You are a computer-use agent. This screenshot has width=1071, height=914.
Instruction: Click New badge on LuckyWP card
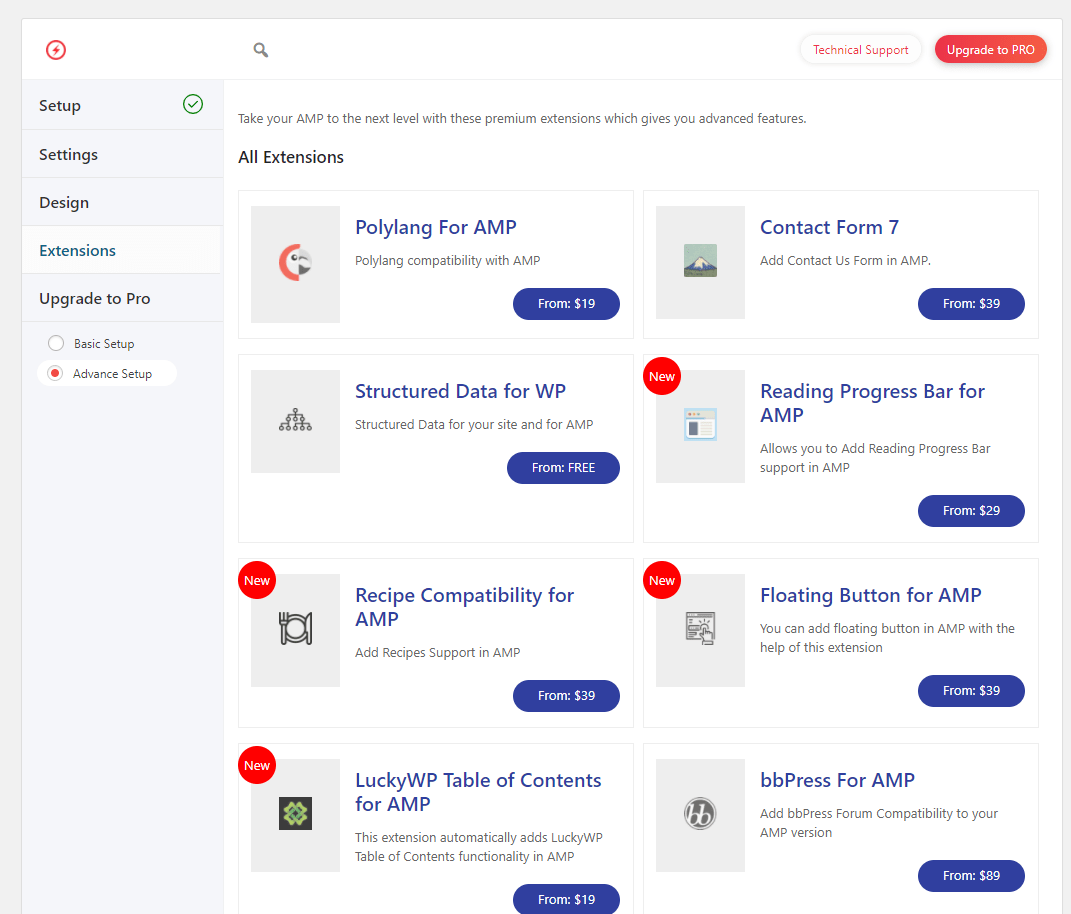pyautogui.click(x=257, y=766)
